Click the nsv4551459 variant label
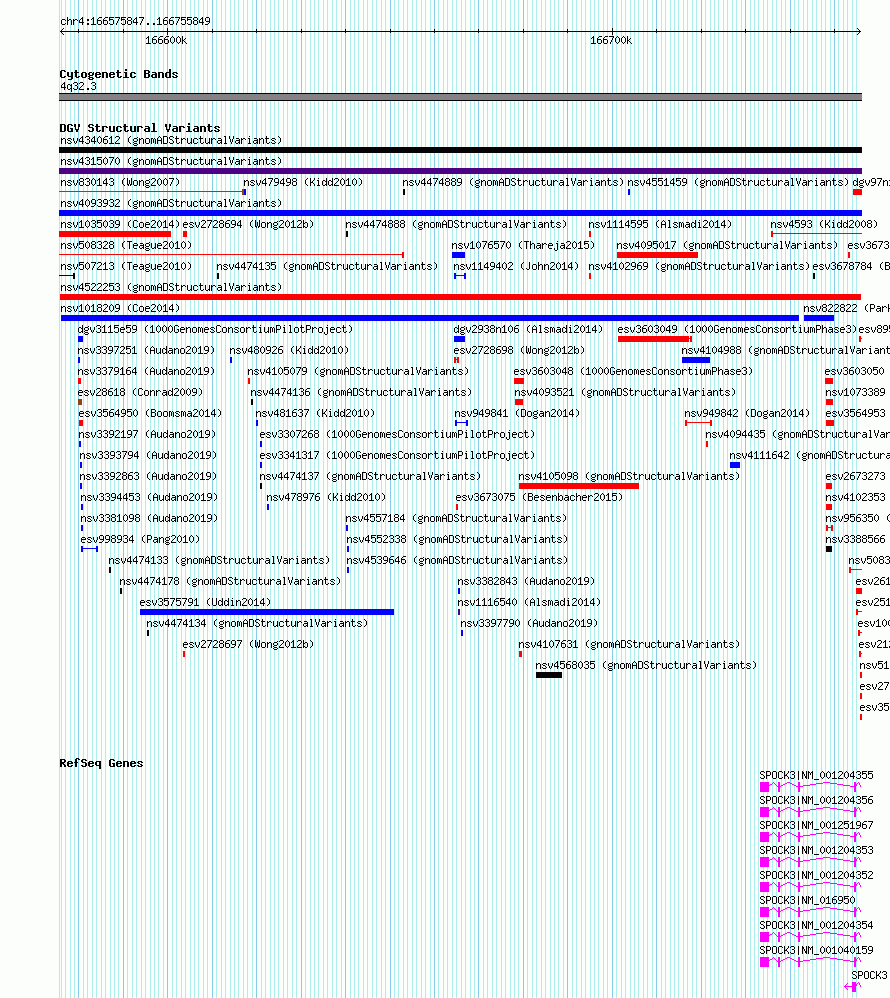Image resolution: width=890 pixels, height=998 pixels. [738, 182]
